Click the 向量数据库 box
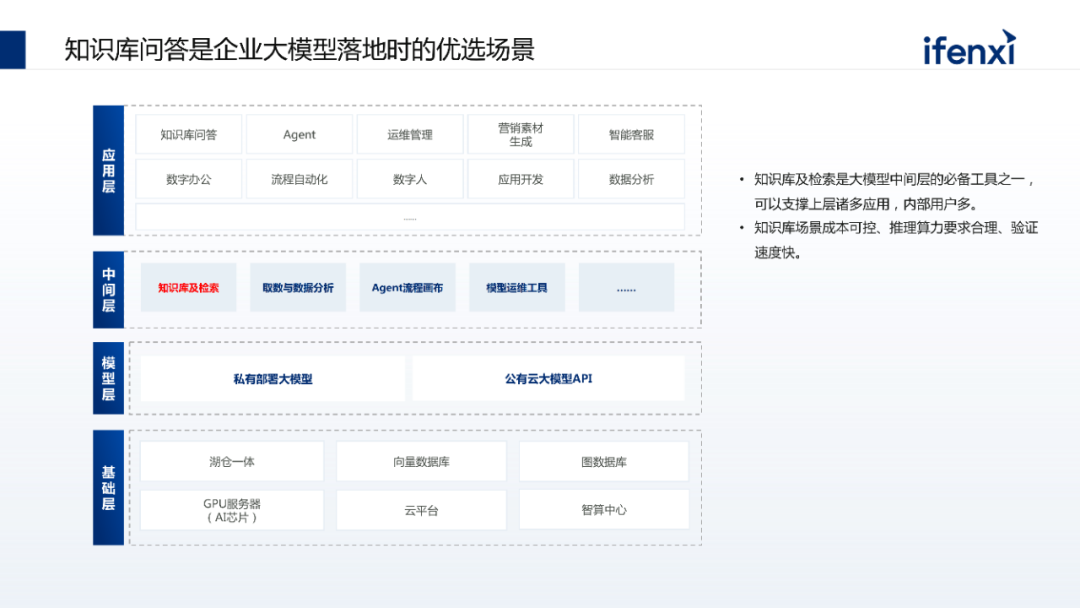The width and height of the screenshot is (1080, 608). 421,462
